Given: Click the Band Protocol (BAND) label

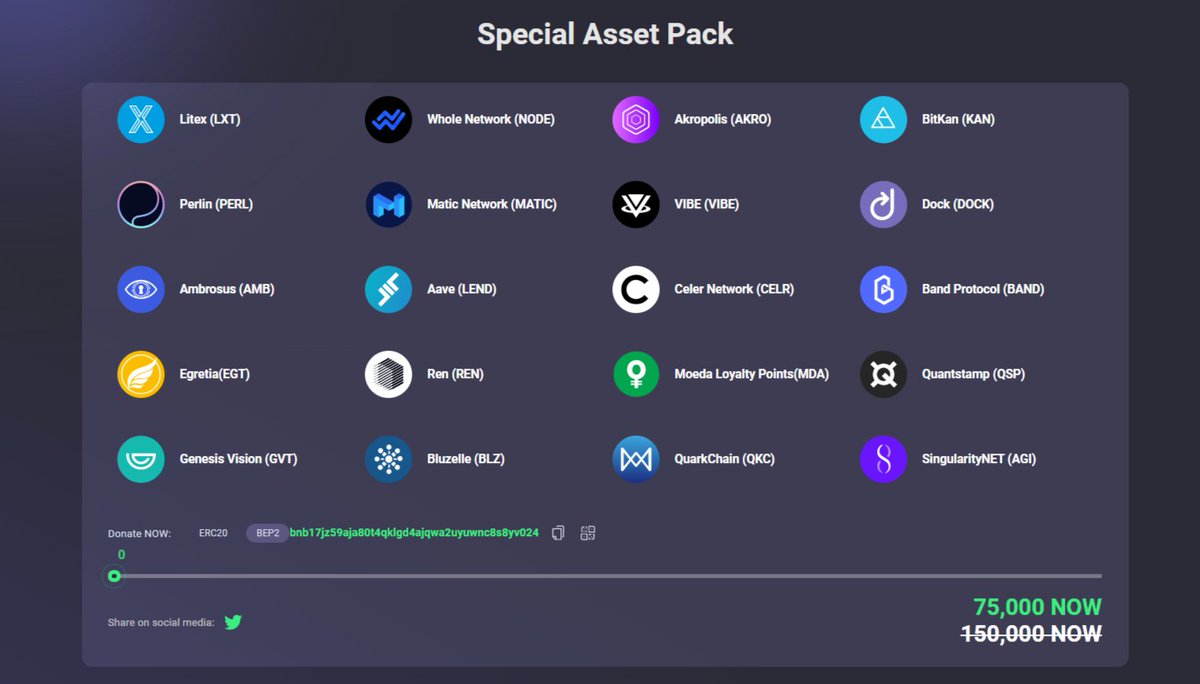Looking at the screenshot, I should (x=983, y=289).
